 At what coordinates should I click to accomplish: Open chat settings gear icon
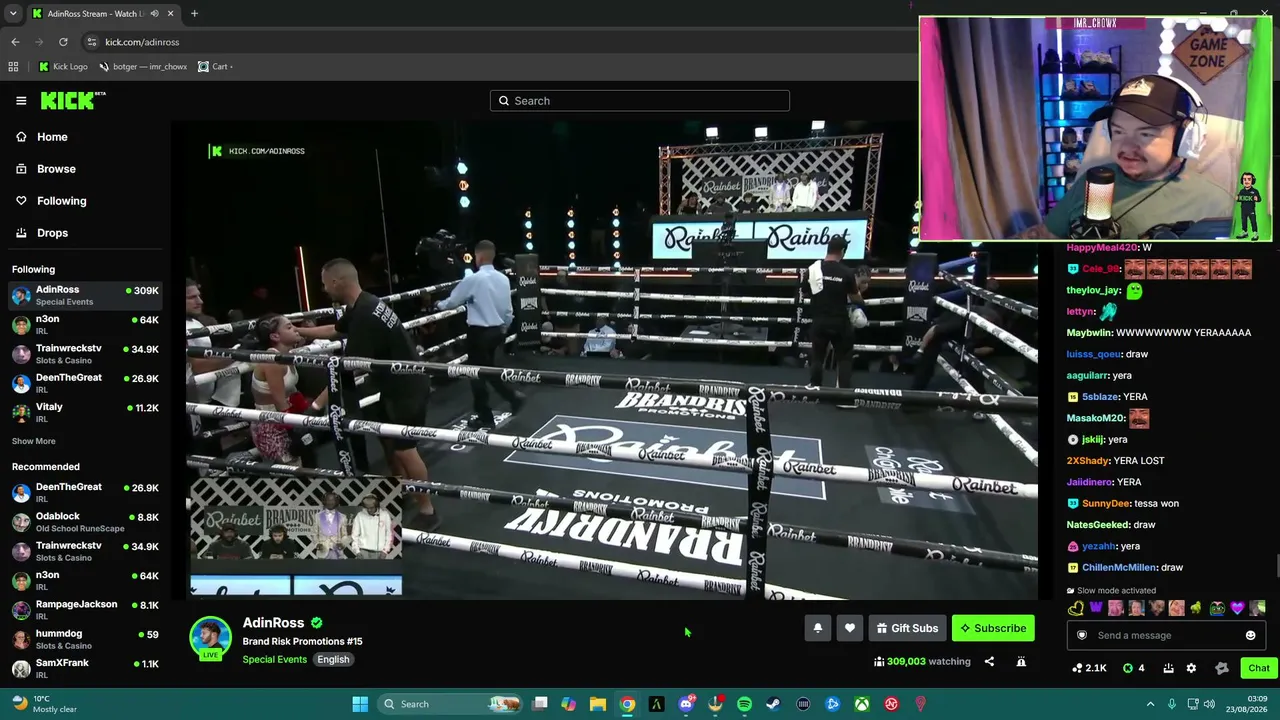point(1191,668)
